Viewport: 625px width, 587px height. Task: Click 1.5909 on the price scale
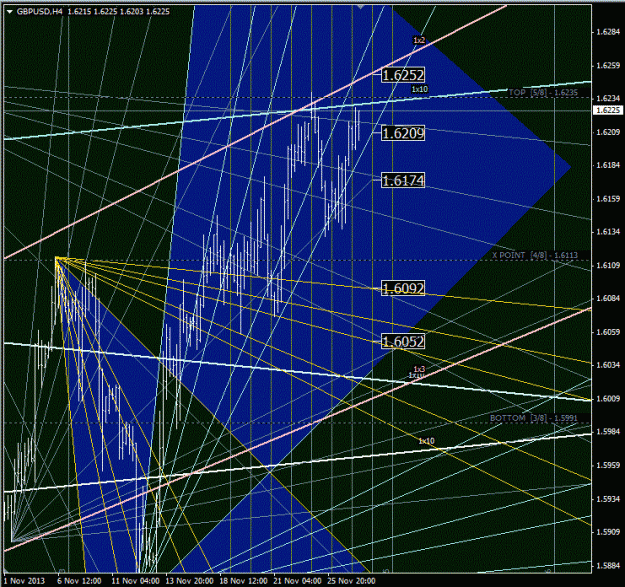[x=608, y=532]
